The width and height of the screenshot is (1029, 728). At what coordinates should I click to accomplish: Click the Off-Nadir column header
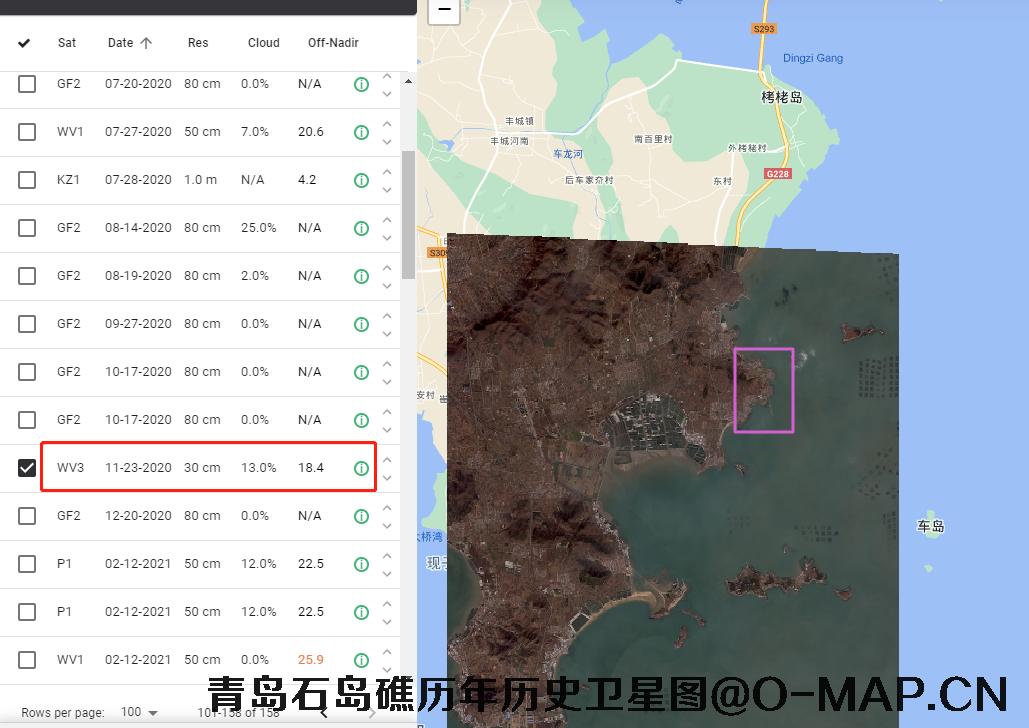tap(333, 43)
